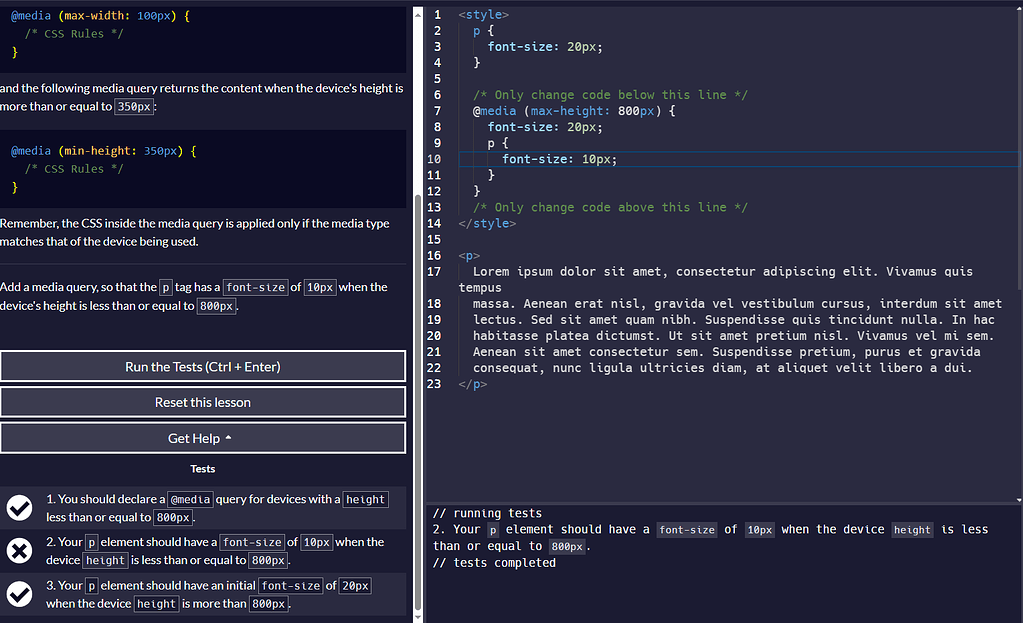The height and width of the screenshot is (623, 1023).
Task: Expand the Get Help dropdown
Action: coord(202,437)
